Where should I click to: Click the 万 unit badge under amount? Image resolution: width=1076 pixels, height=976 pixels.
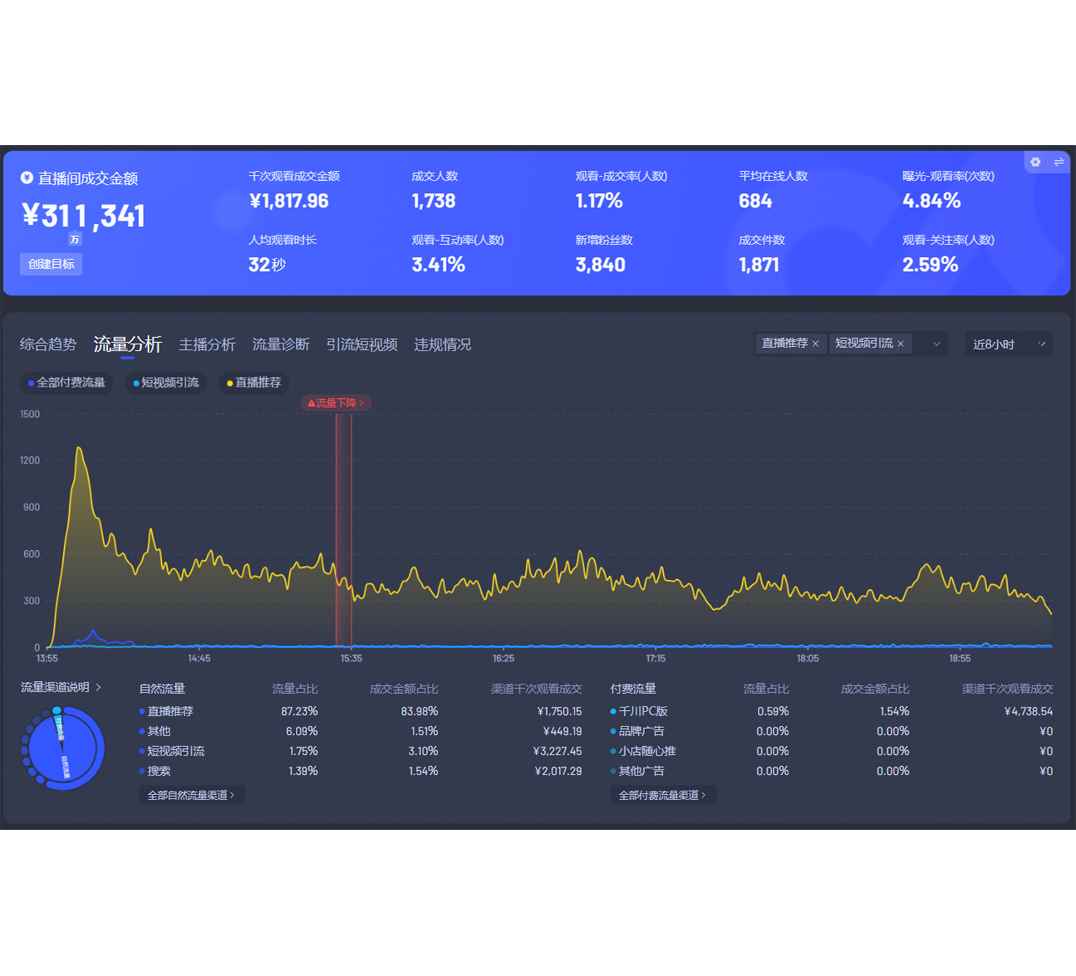75,240
